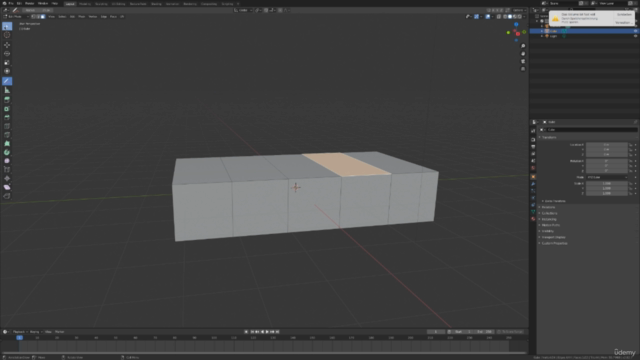Toggle visibility eye of Light
The image size is (640, 360).
pyautogui.click(x=635, y=36)
